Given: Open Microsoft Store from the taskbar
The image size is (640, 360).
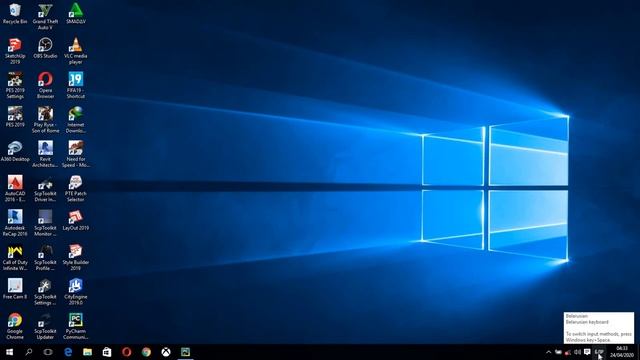Looking at the screenshot, I should (x=107, y=352).
